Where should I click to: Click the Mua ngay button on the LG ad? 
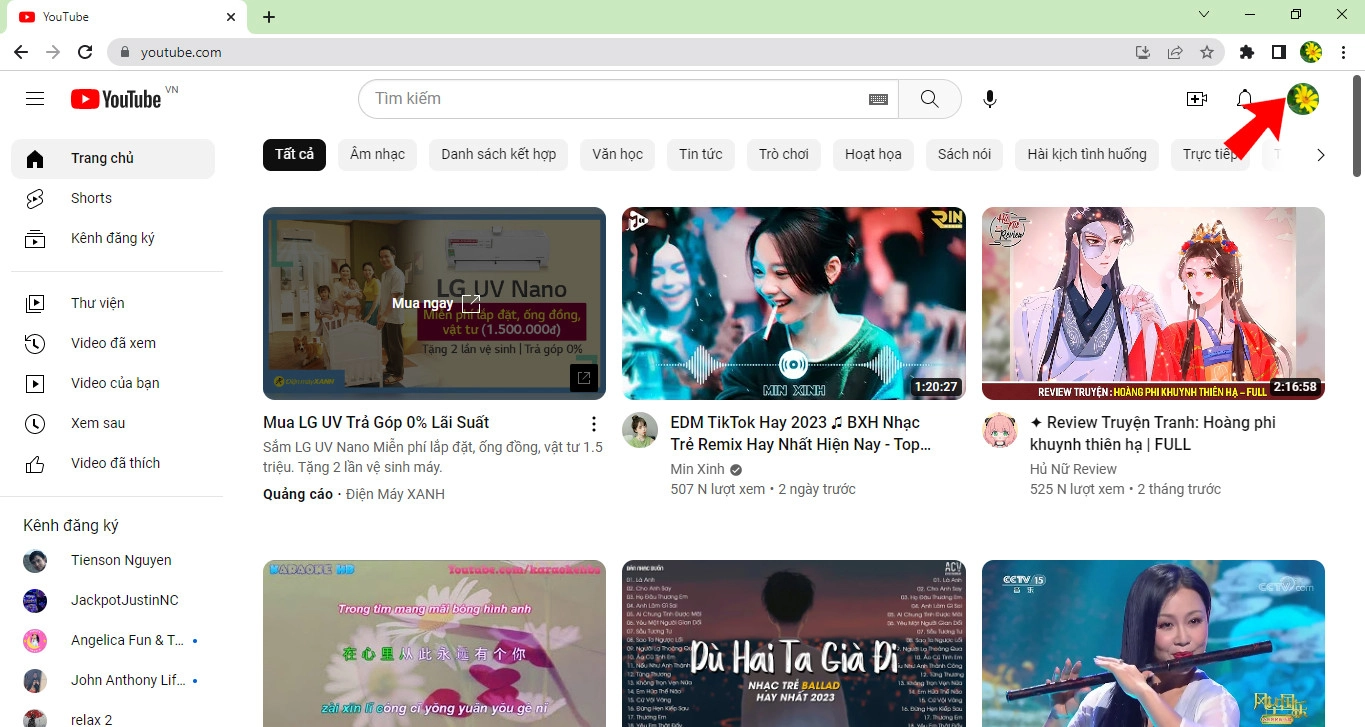pos(423,302)
